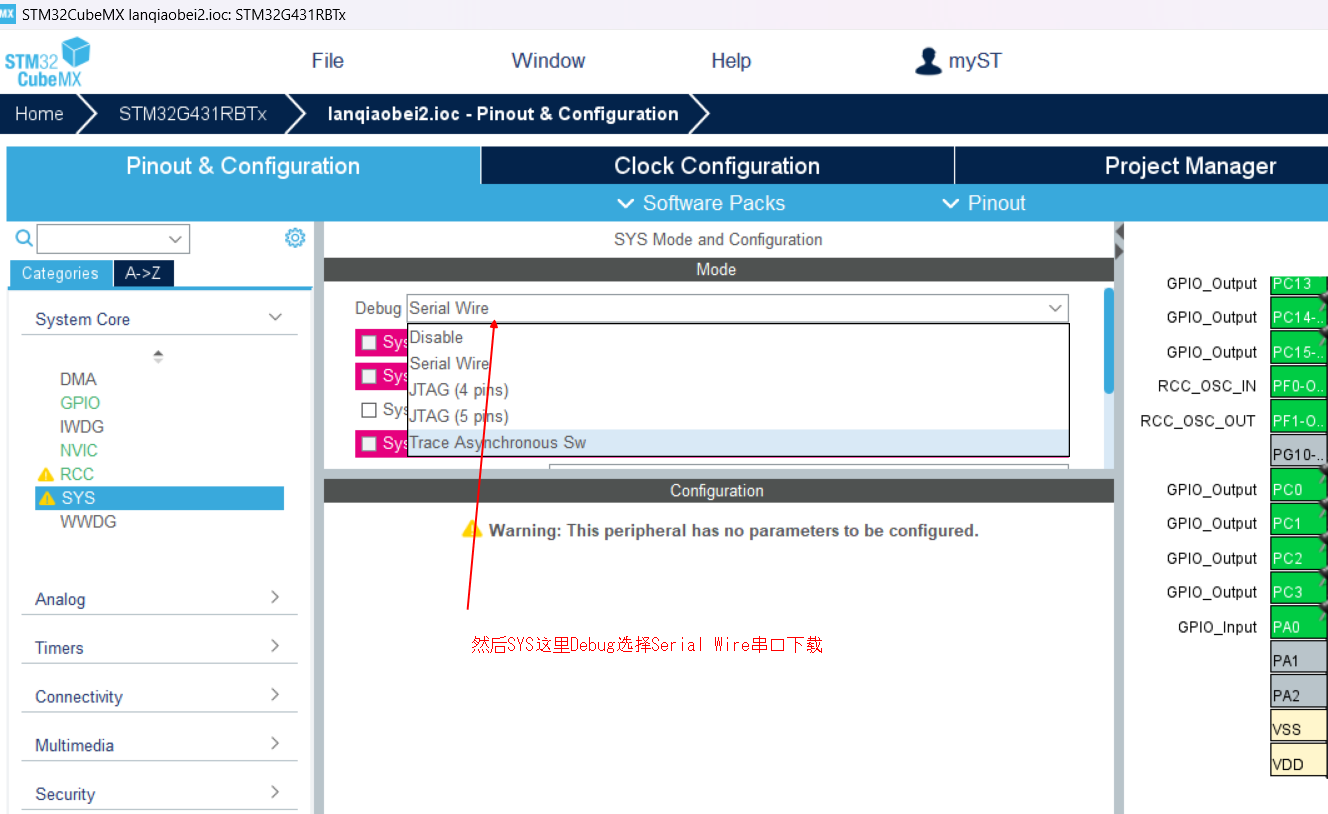The height and width of the screenshot is (814, 1328).
Task: Switch to Pinout & Configuration tab
Action: click(x=243, y=166)
